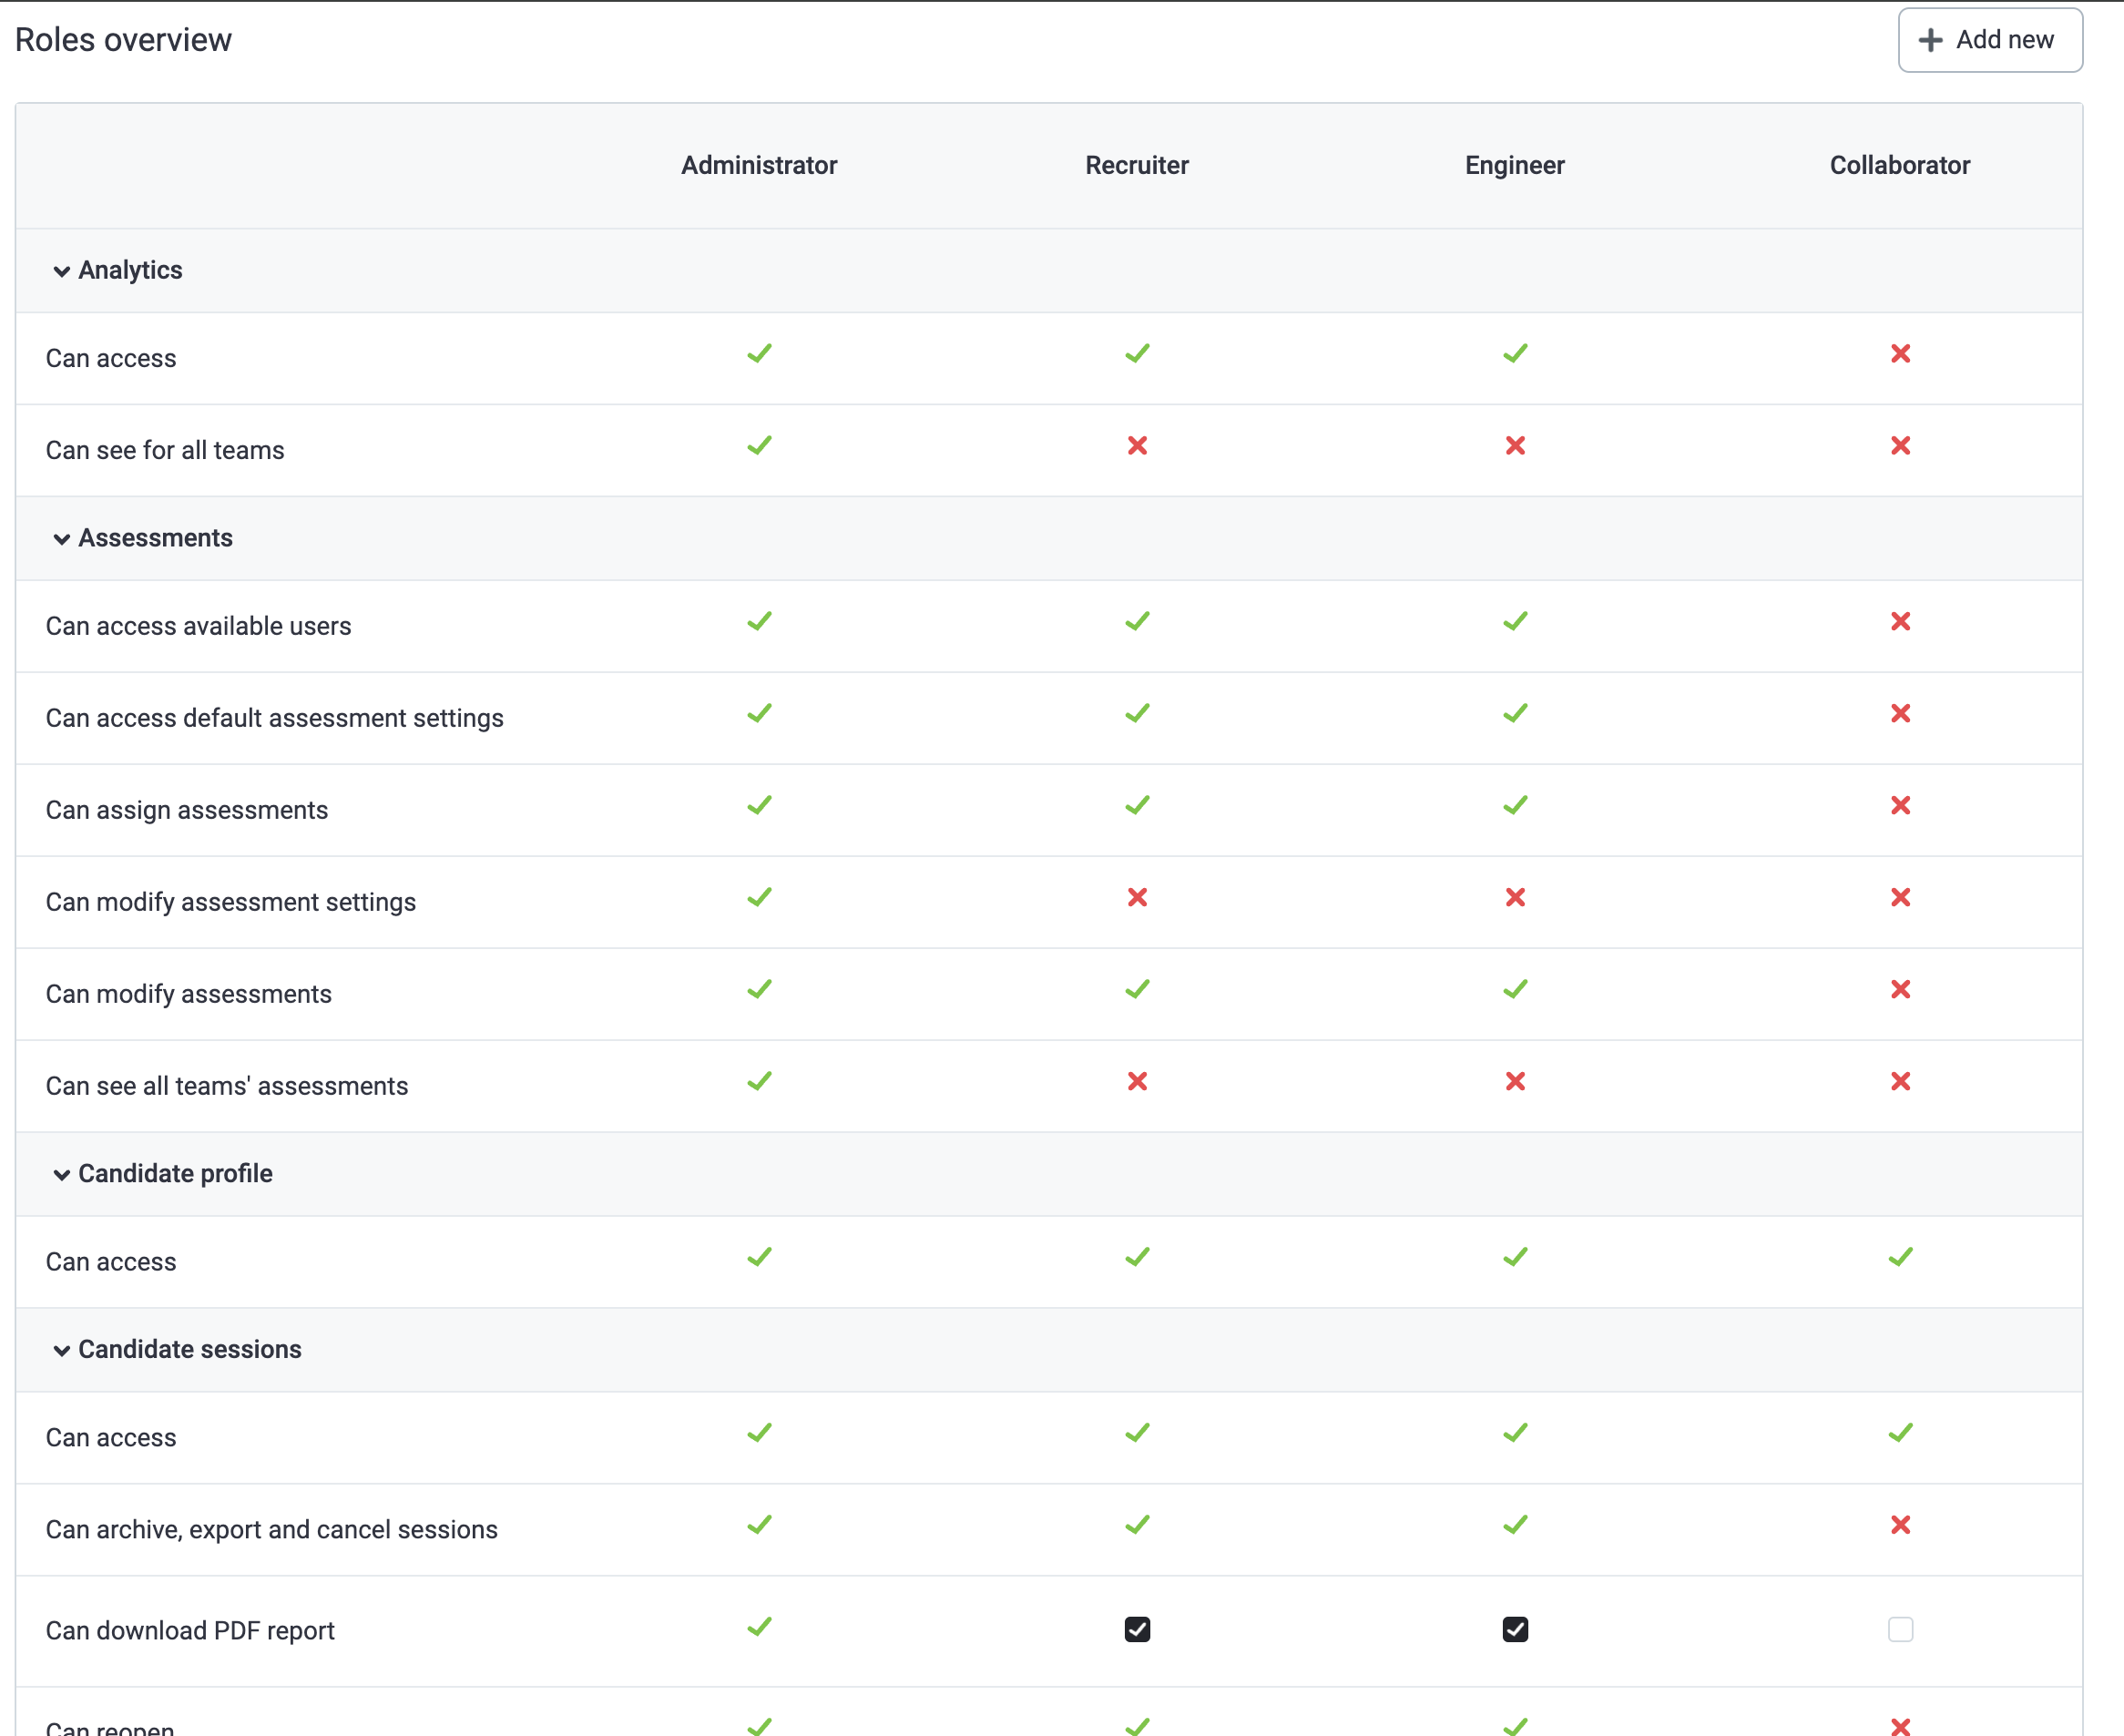This screenshot has height=1736, width=2124.
Task: Click the red cross under Engineer for Can modify assessment settings
Action: (x=1514, y=898)
